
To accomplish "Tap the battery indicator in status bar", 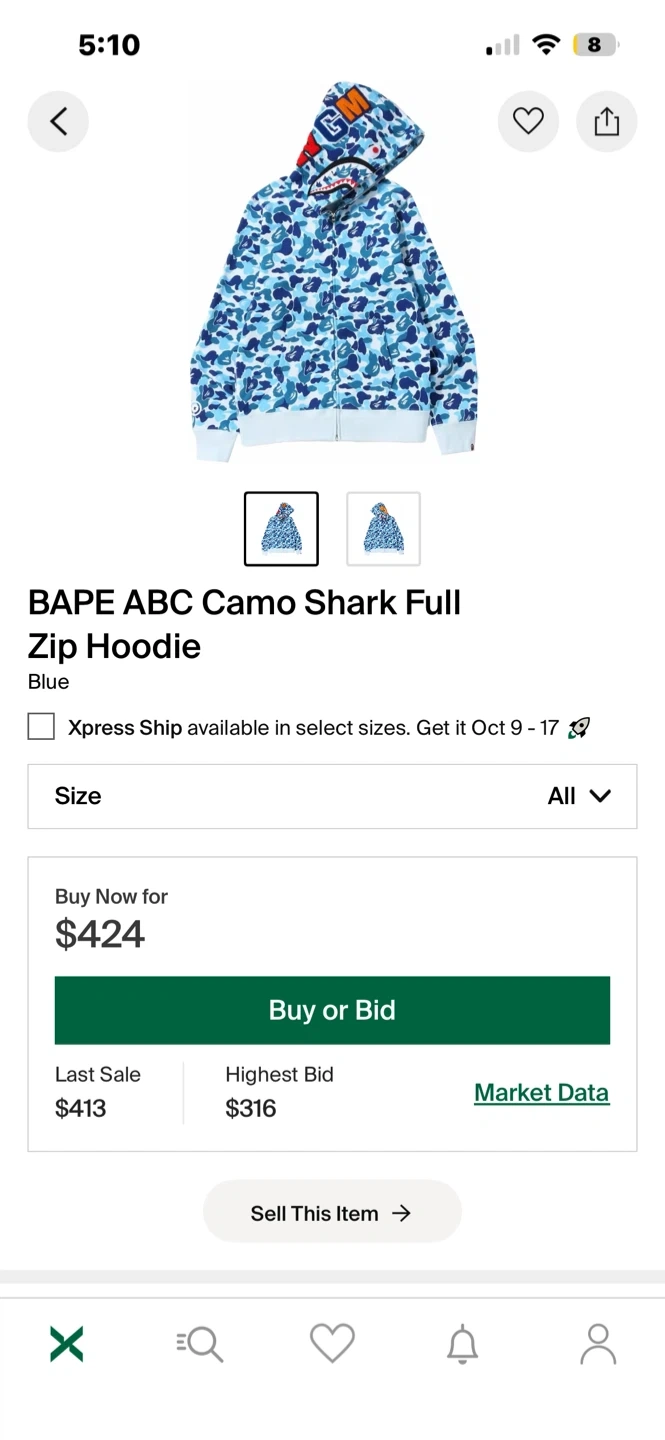I will [x=595, y=45].
